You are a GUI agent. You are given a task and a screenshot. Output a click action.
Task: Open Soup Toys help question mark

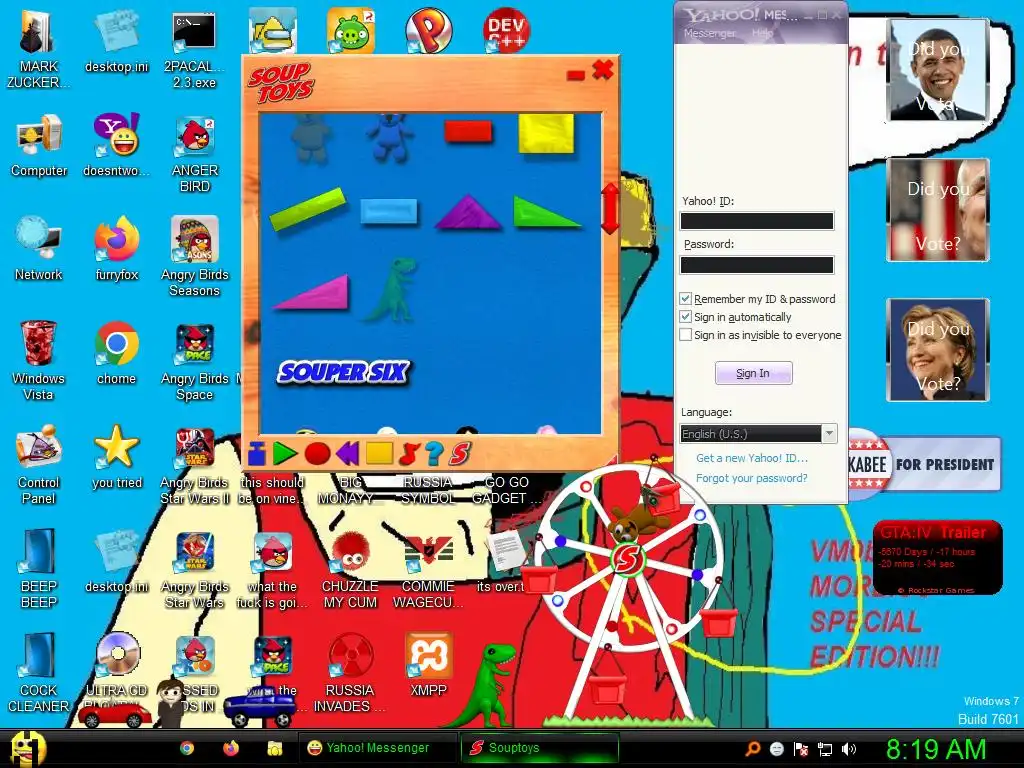click(x=434, y=453)
